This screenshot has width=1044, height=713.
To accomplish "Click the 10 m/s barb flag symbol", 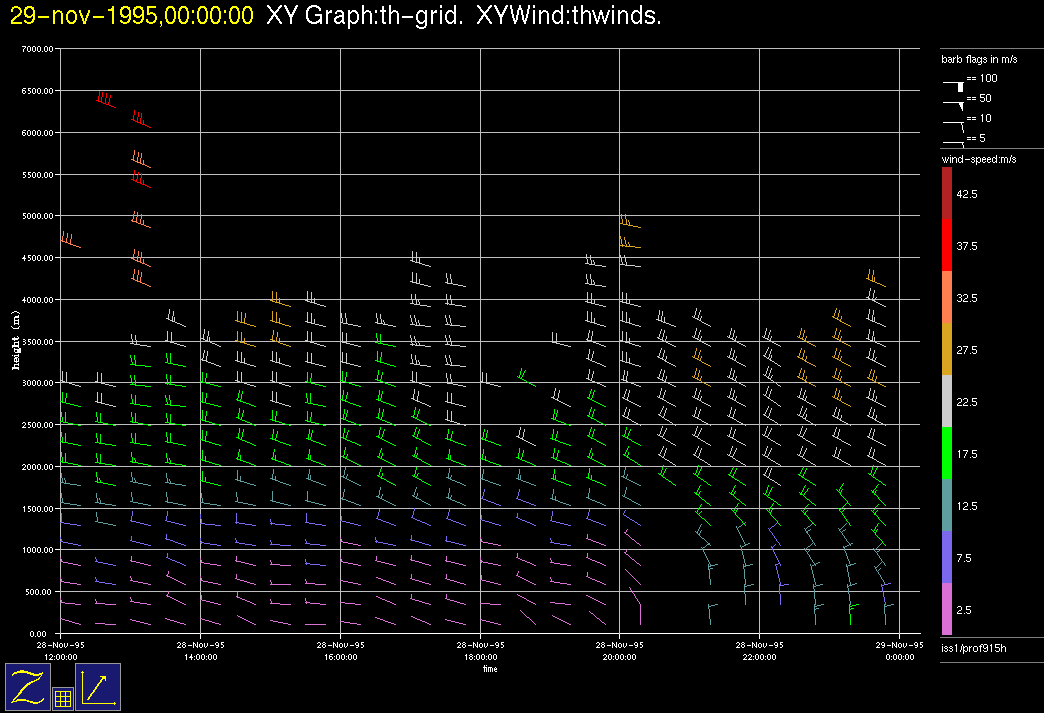I will pos(954,123).
